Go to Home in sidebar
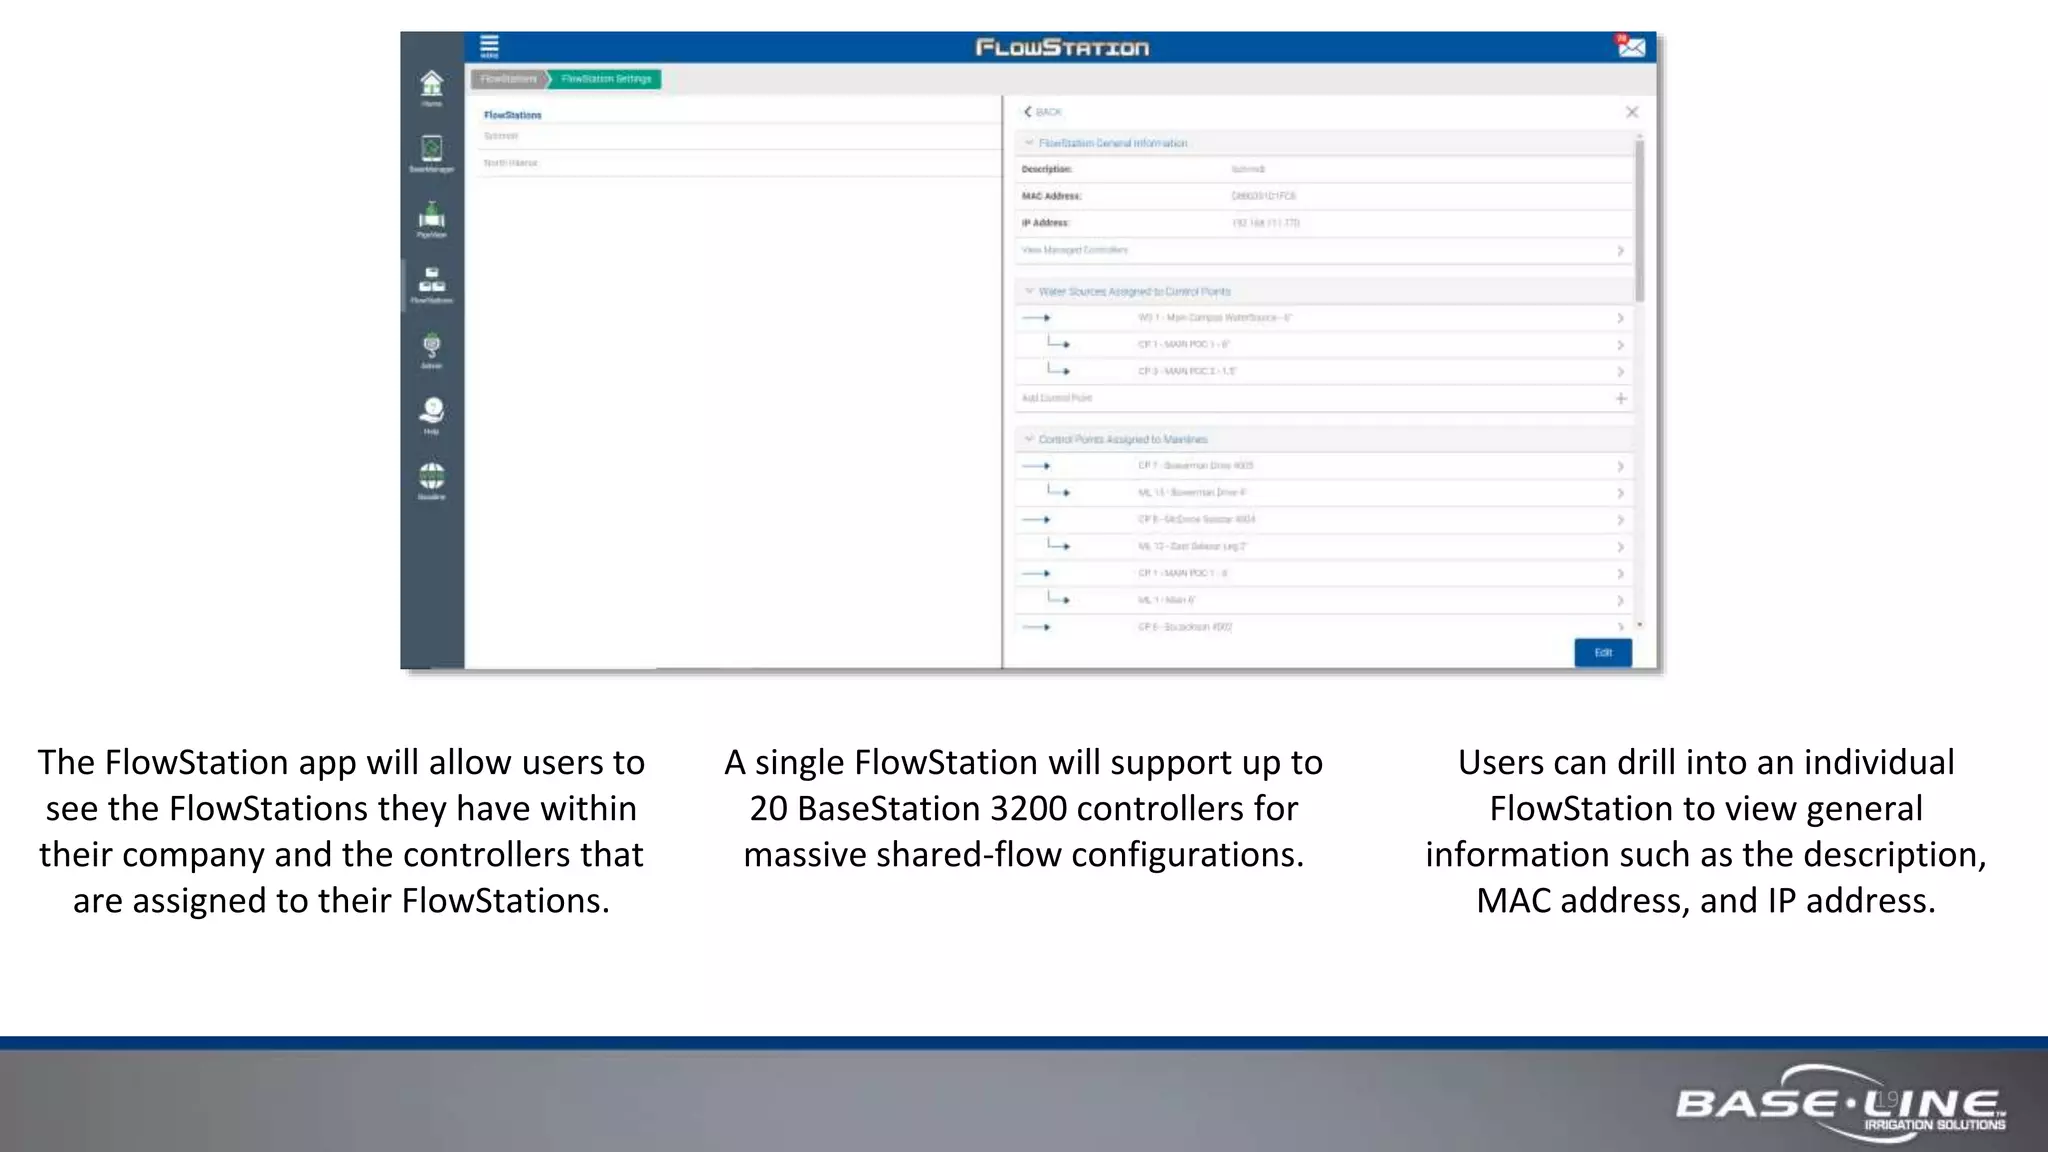The image size is (2048, 1152). 431,88
